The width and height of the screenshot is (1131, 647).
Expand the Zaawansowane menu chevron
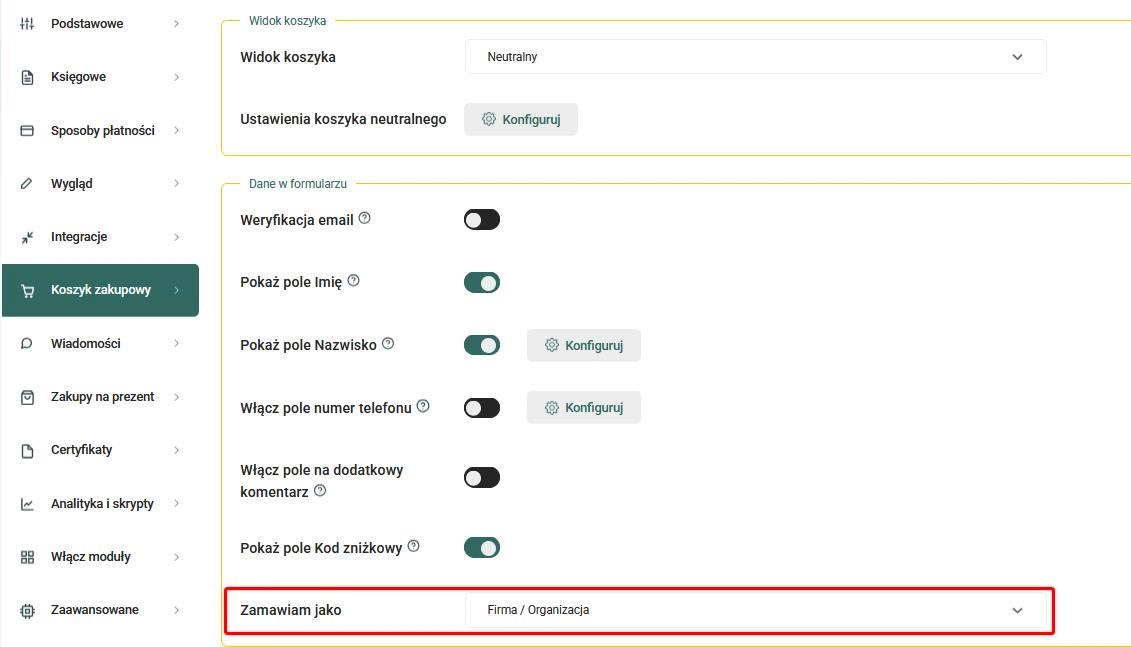(x=177, y=610)
